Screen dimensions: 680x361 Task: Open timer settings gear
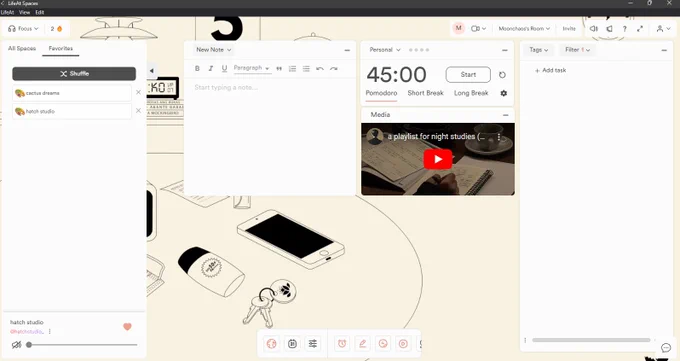coord(503,93)
